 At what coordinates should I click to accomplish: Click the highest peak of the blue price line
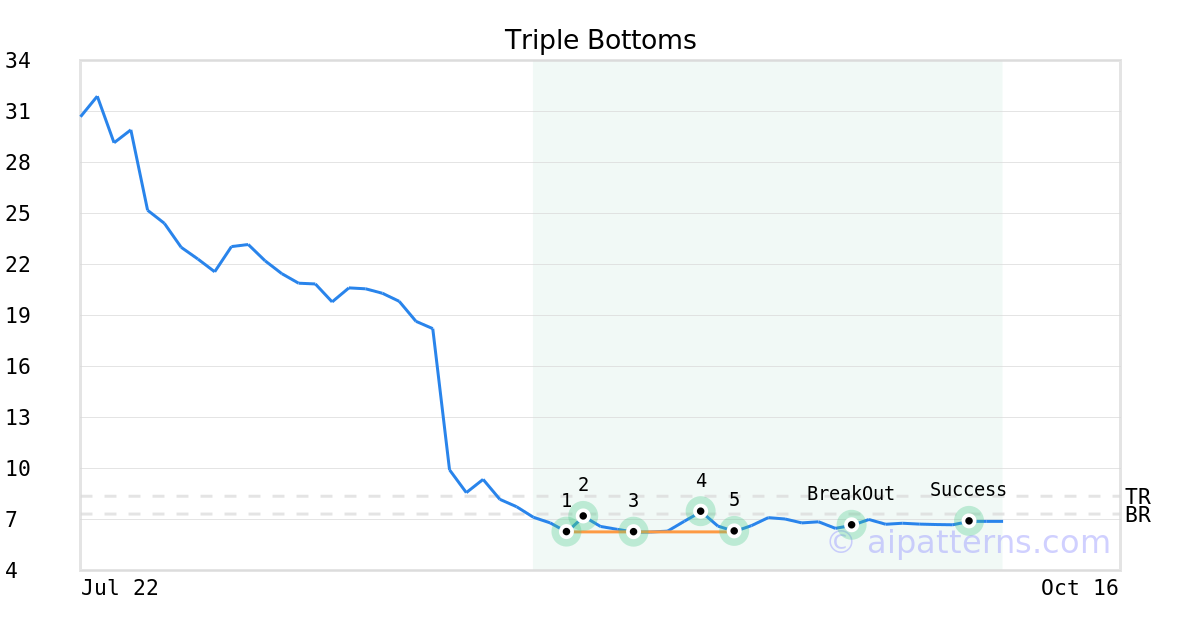click(97, 97)
